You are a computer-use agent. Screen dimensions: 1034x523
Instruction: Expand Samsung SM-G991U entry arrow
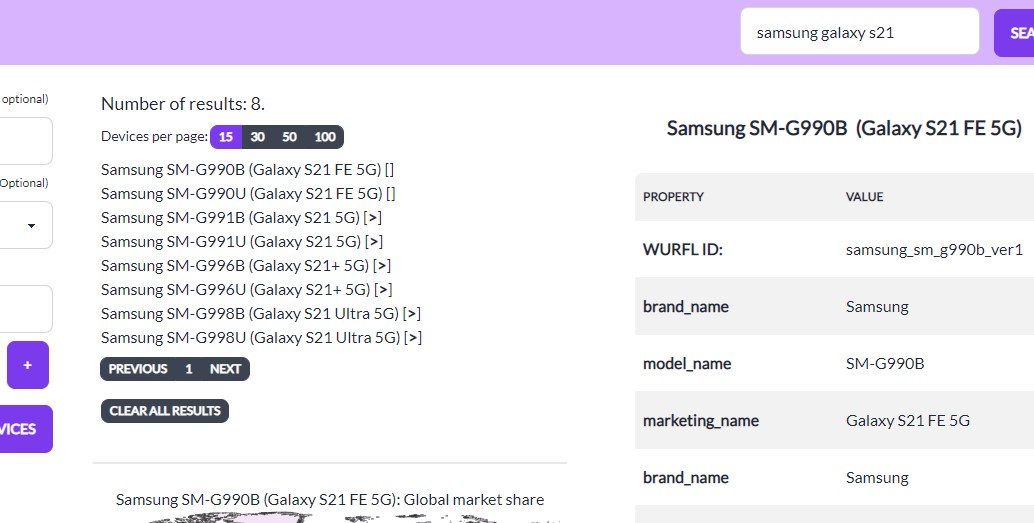374,241
